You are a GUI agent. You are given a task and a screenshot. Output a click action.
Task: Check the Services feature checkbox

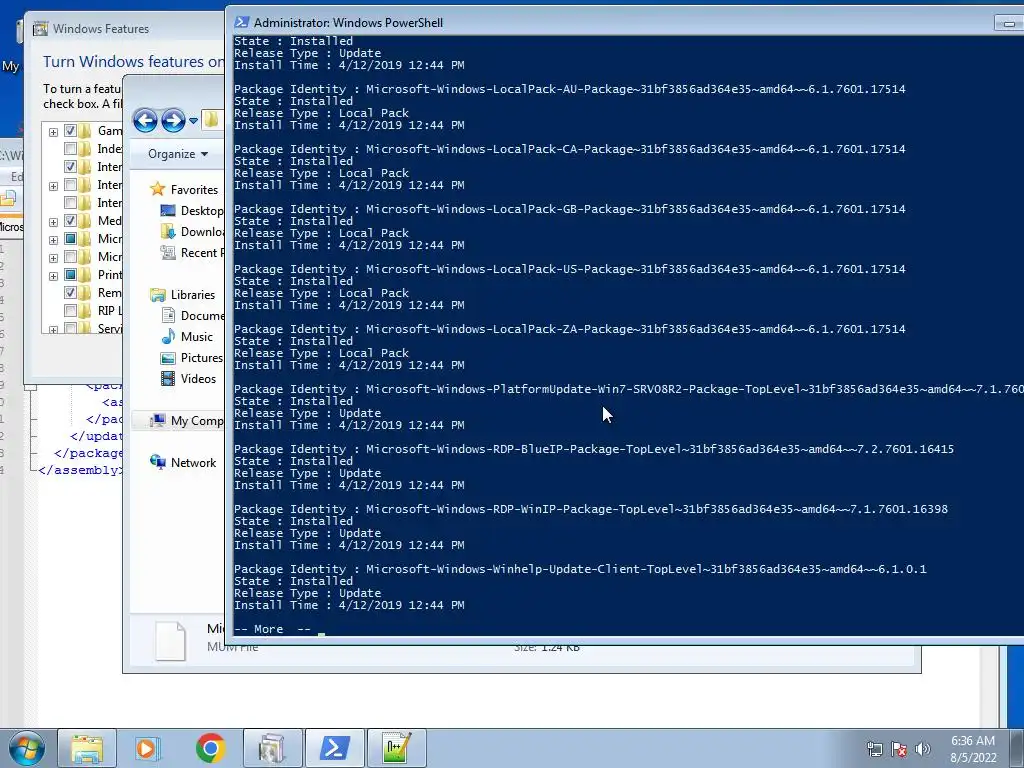pos(71,328)
